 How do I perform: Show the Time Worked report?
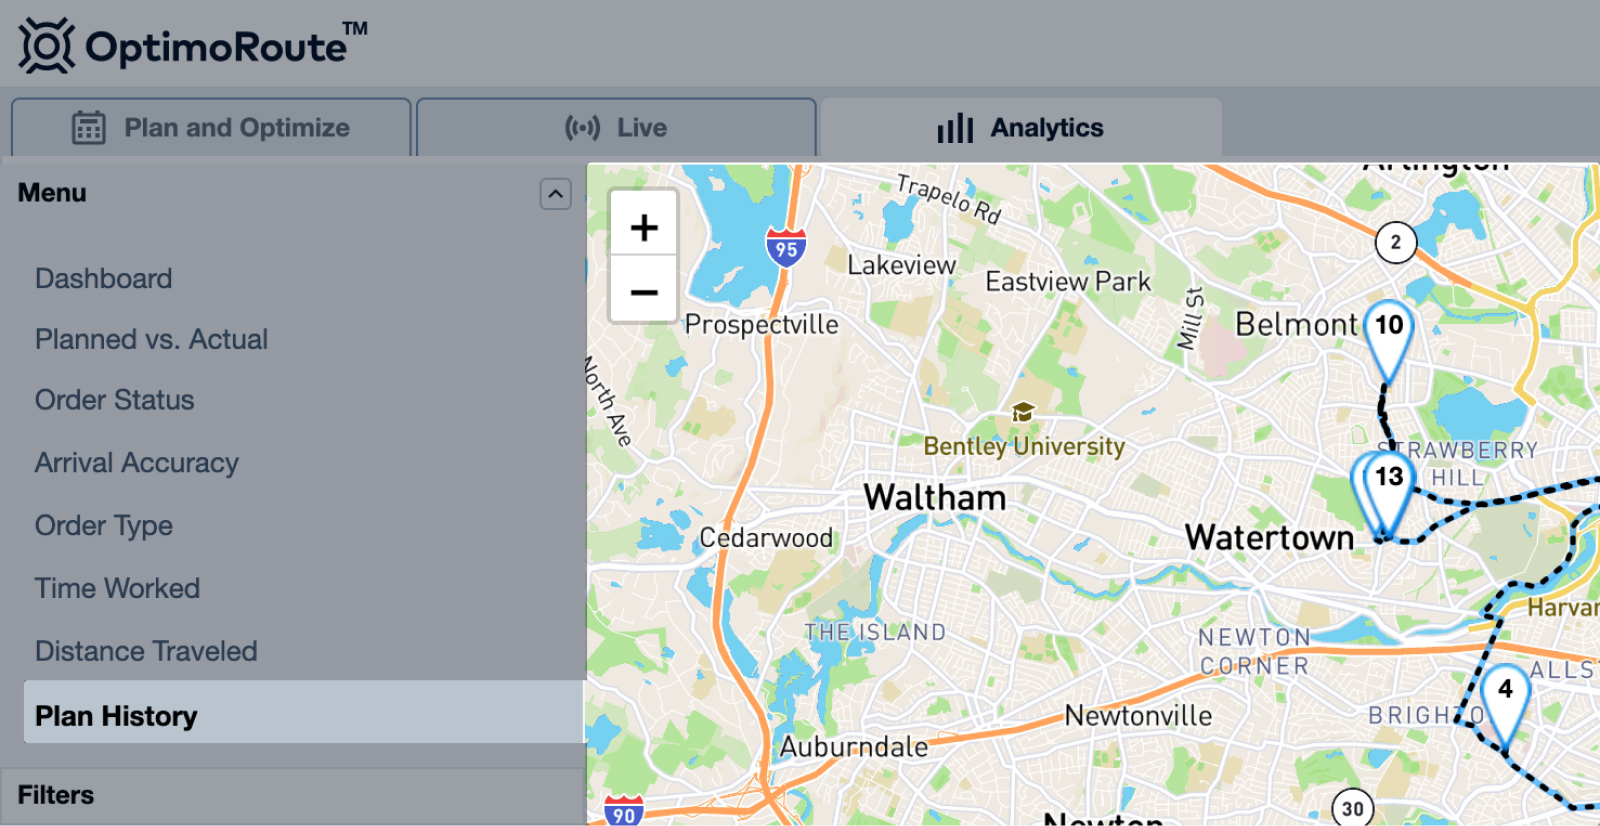tap(117, 588)
